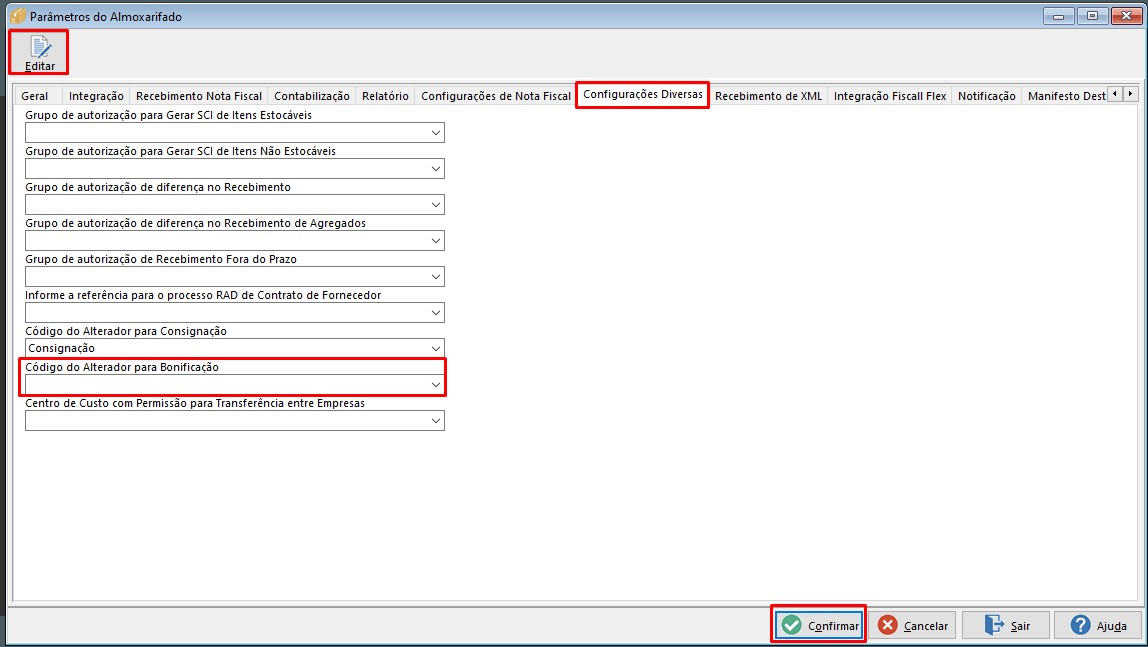Select the Contabilização tab
1148x647 pixels.
312,96
